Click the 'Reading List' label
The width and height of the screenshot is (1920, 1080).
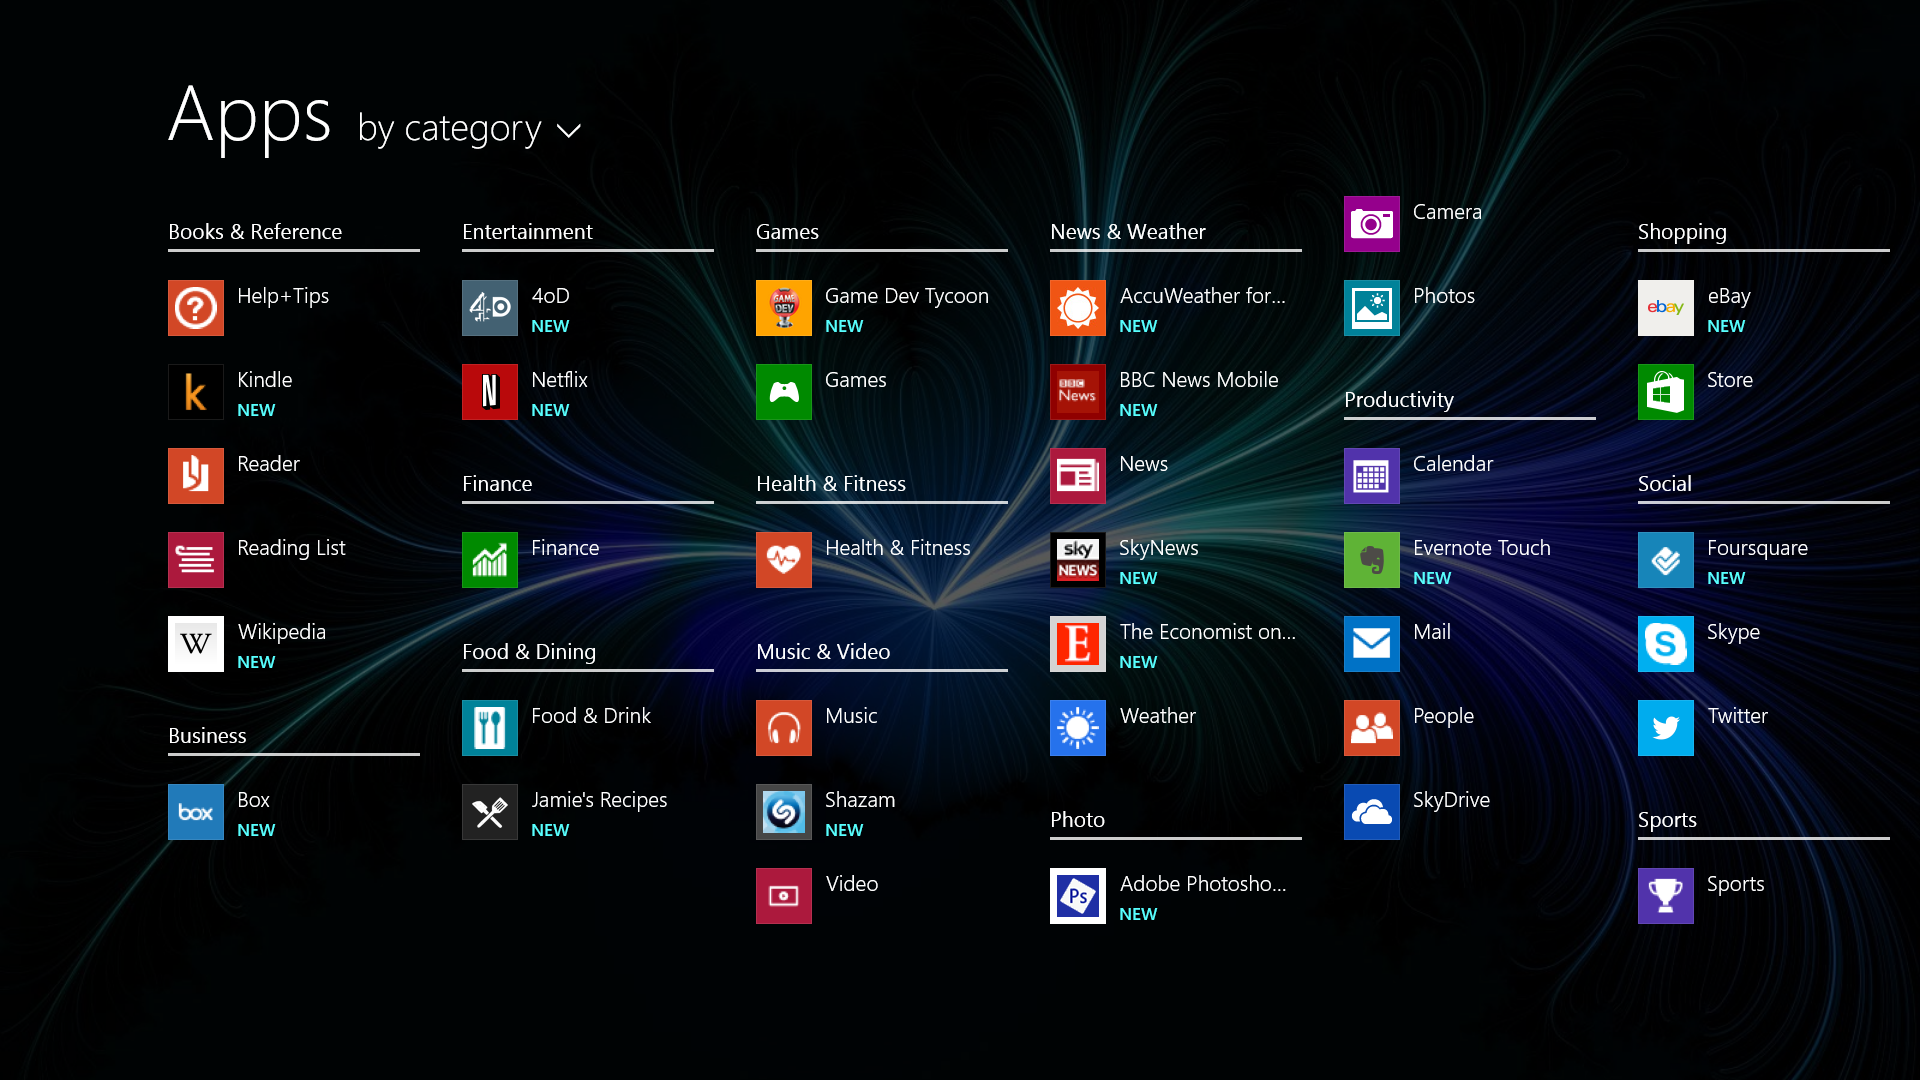pyautogui.click(x=291, y=548)
